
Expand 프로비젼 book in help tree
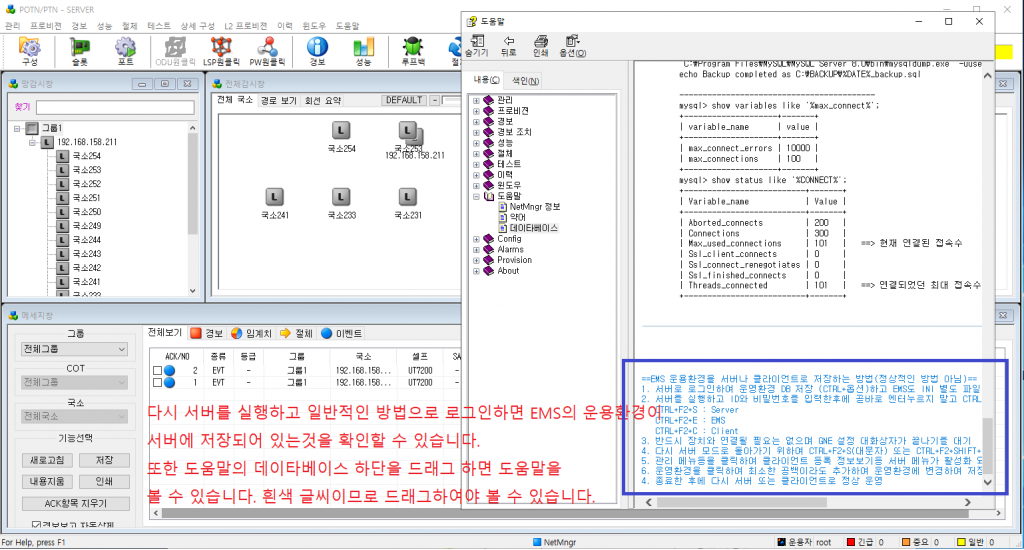pos(476,111)
